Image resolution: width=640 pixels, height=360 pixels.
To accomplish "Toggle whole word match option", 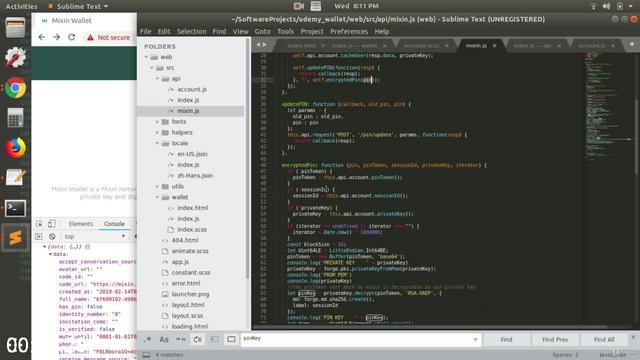I will tap(180, 339).
